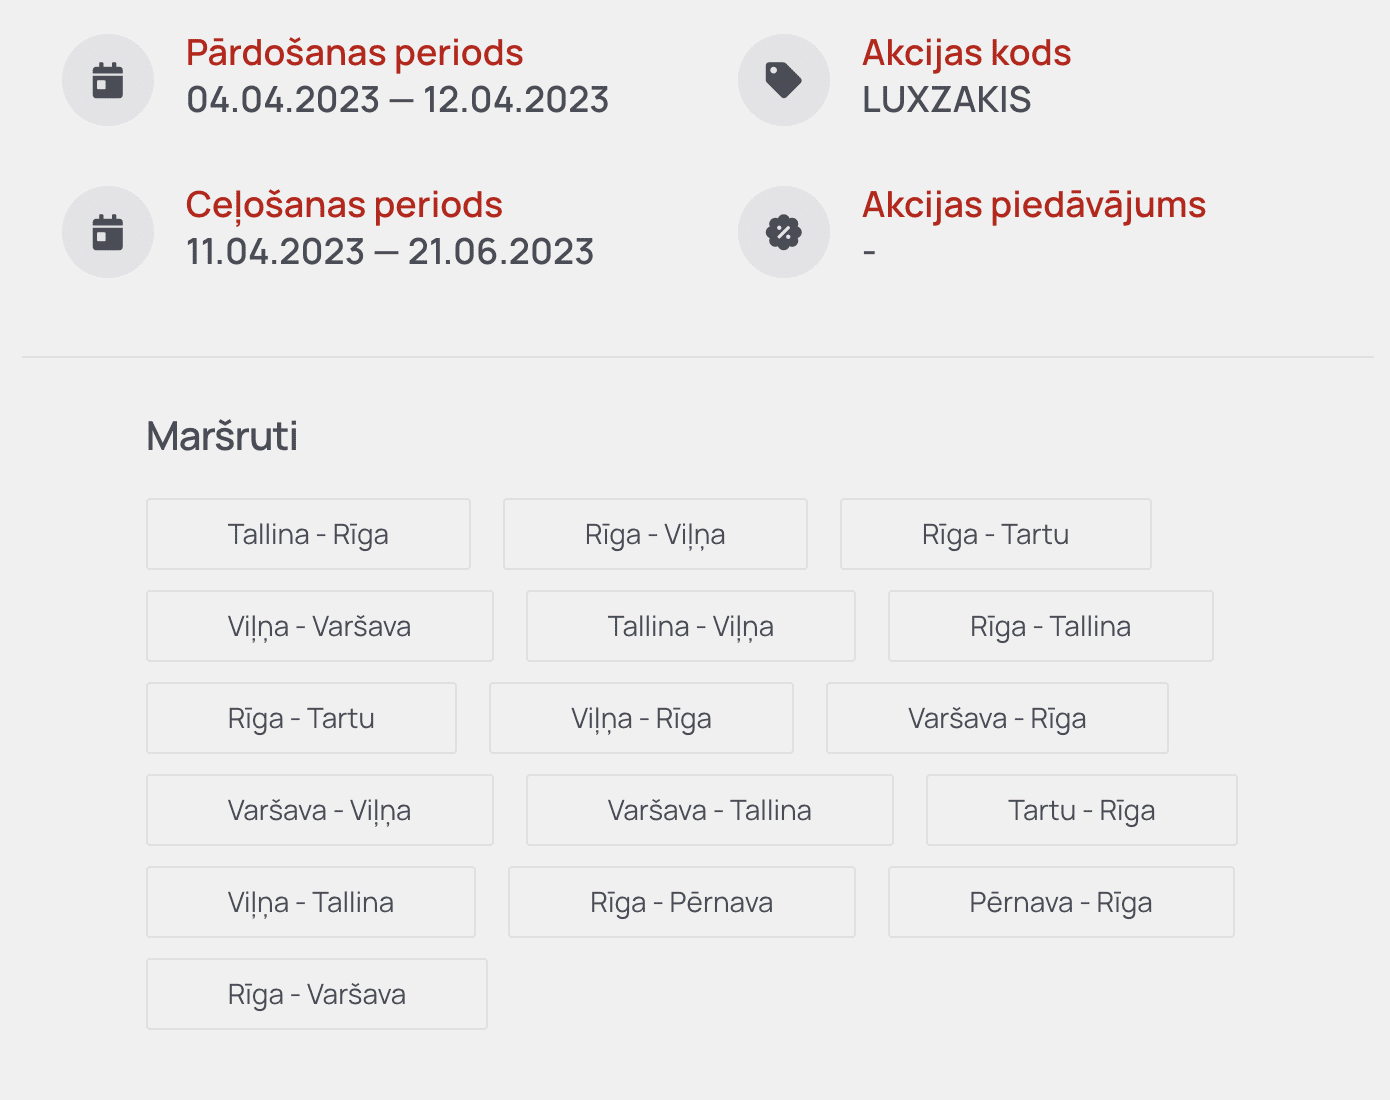Click the percent badge icon beside Akcijas piedāvājums

[784, 232]
